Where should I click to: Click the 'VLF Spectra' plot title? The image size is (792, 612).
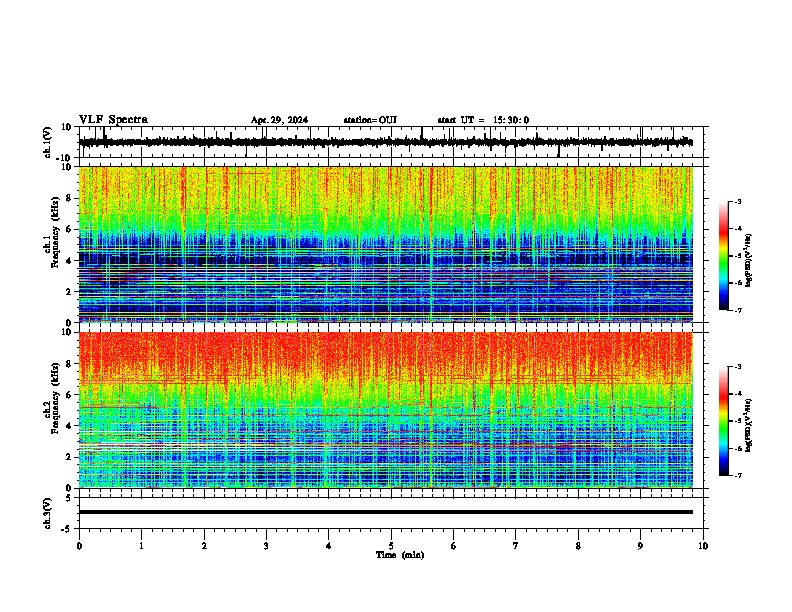[x=113, y=119]
